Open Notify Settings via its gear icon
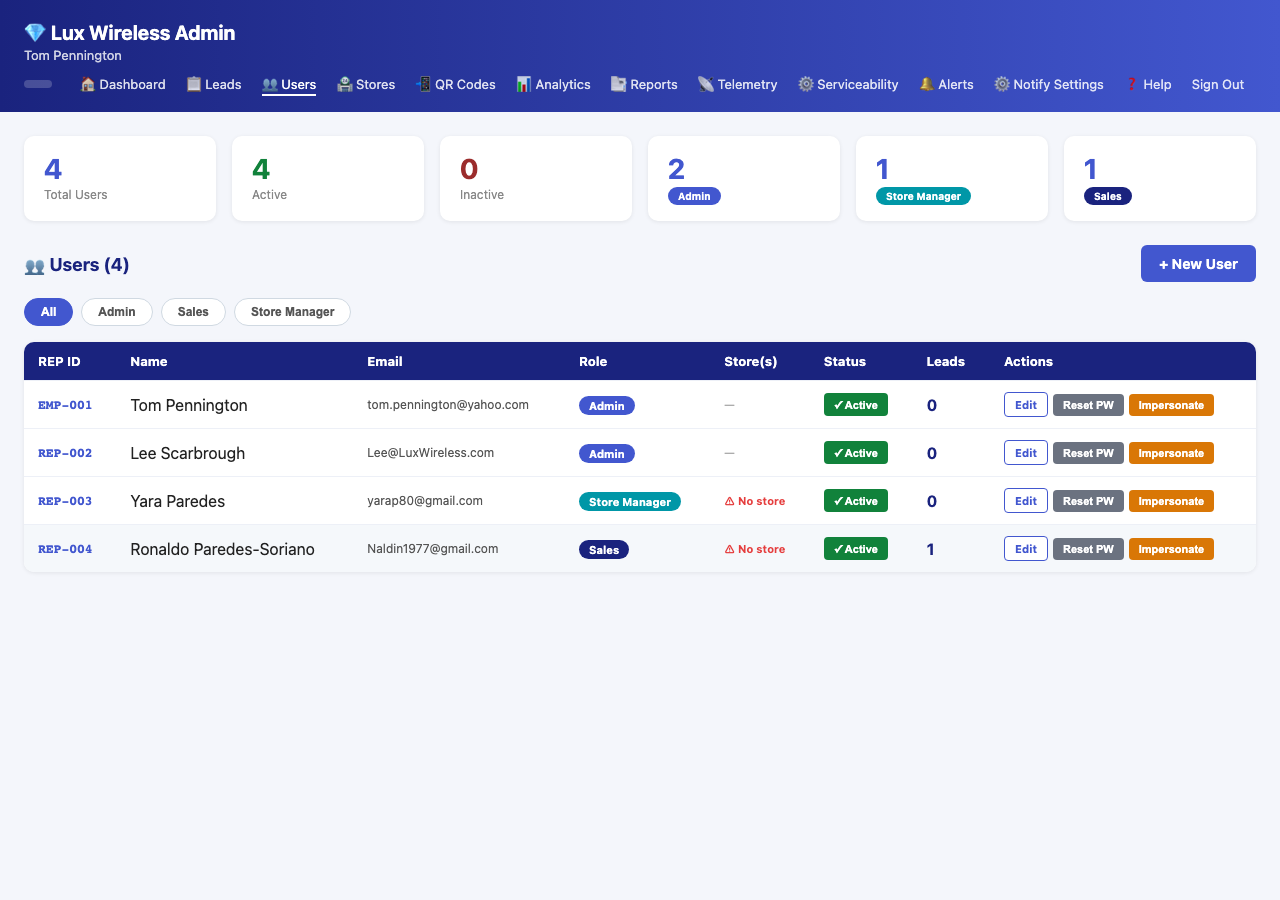 click(1002, 85)
